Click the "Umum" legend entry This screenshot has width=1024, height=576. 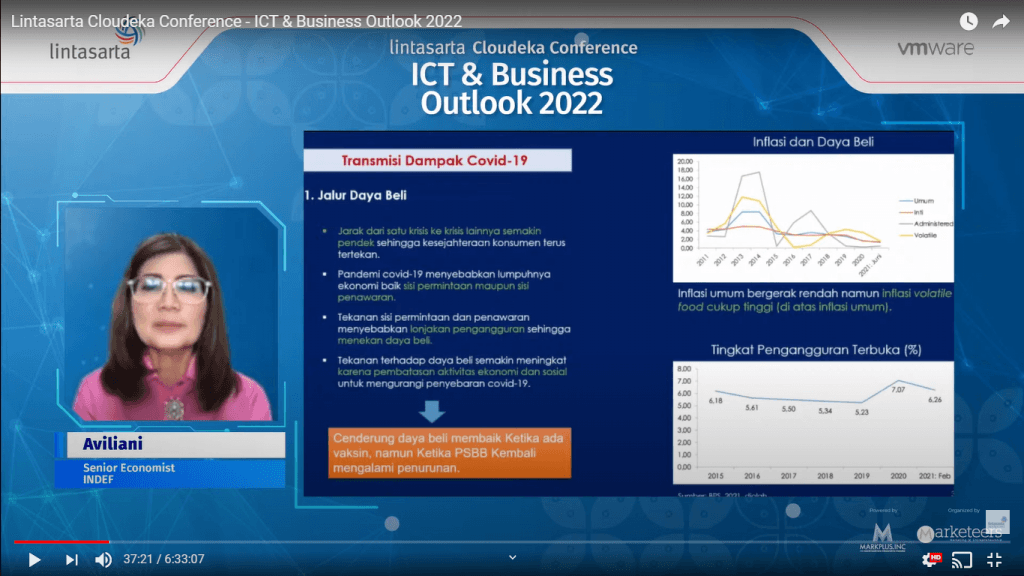point(917,201)
